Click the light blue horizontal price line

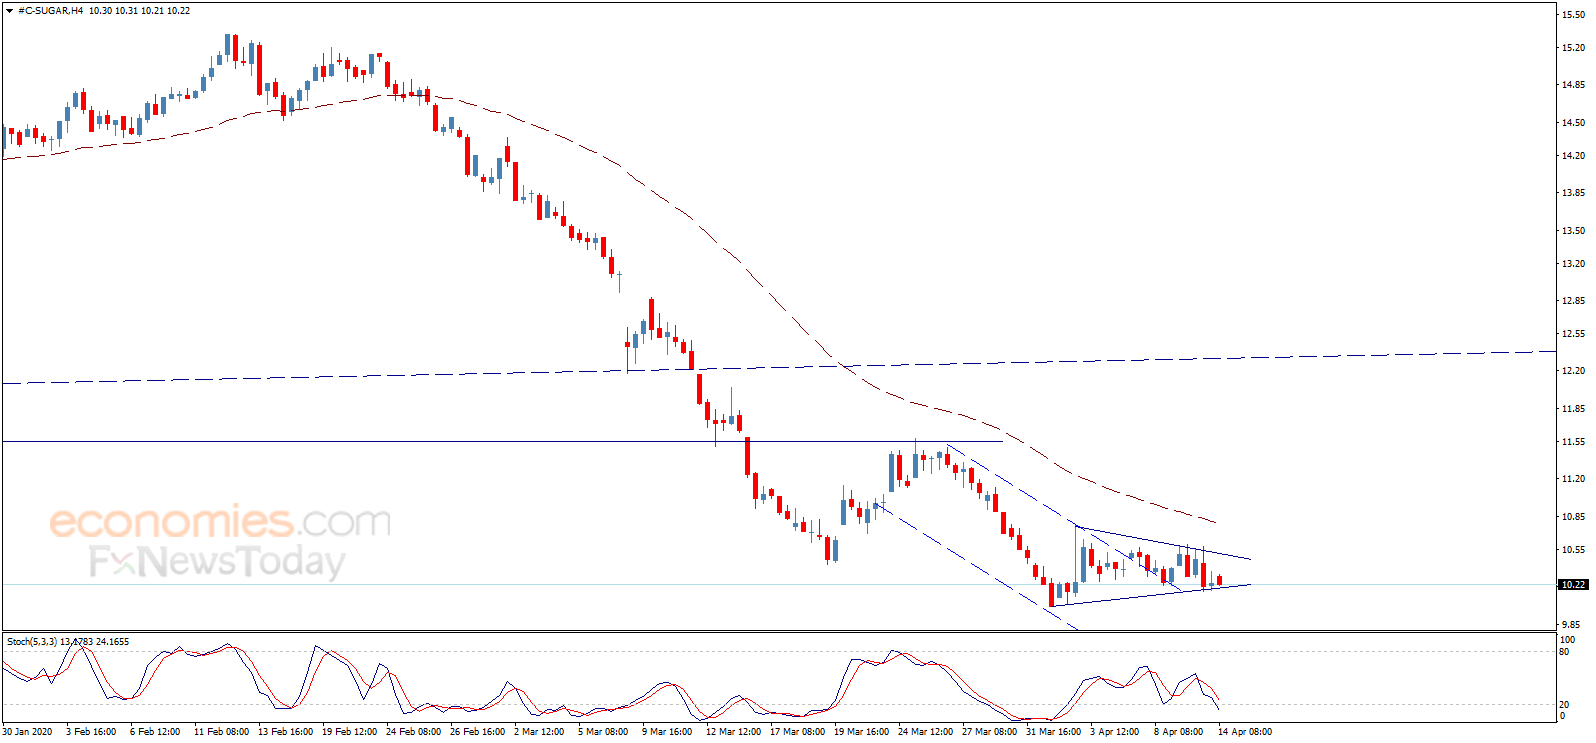pyautogui.click(x=780, y=584)
